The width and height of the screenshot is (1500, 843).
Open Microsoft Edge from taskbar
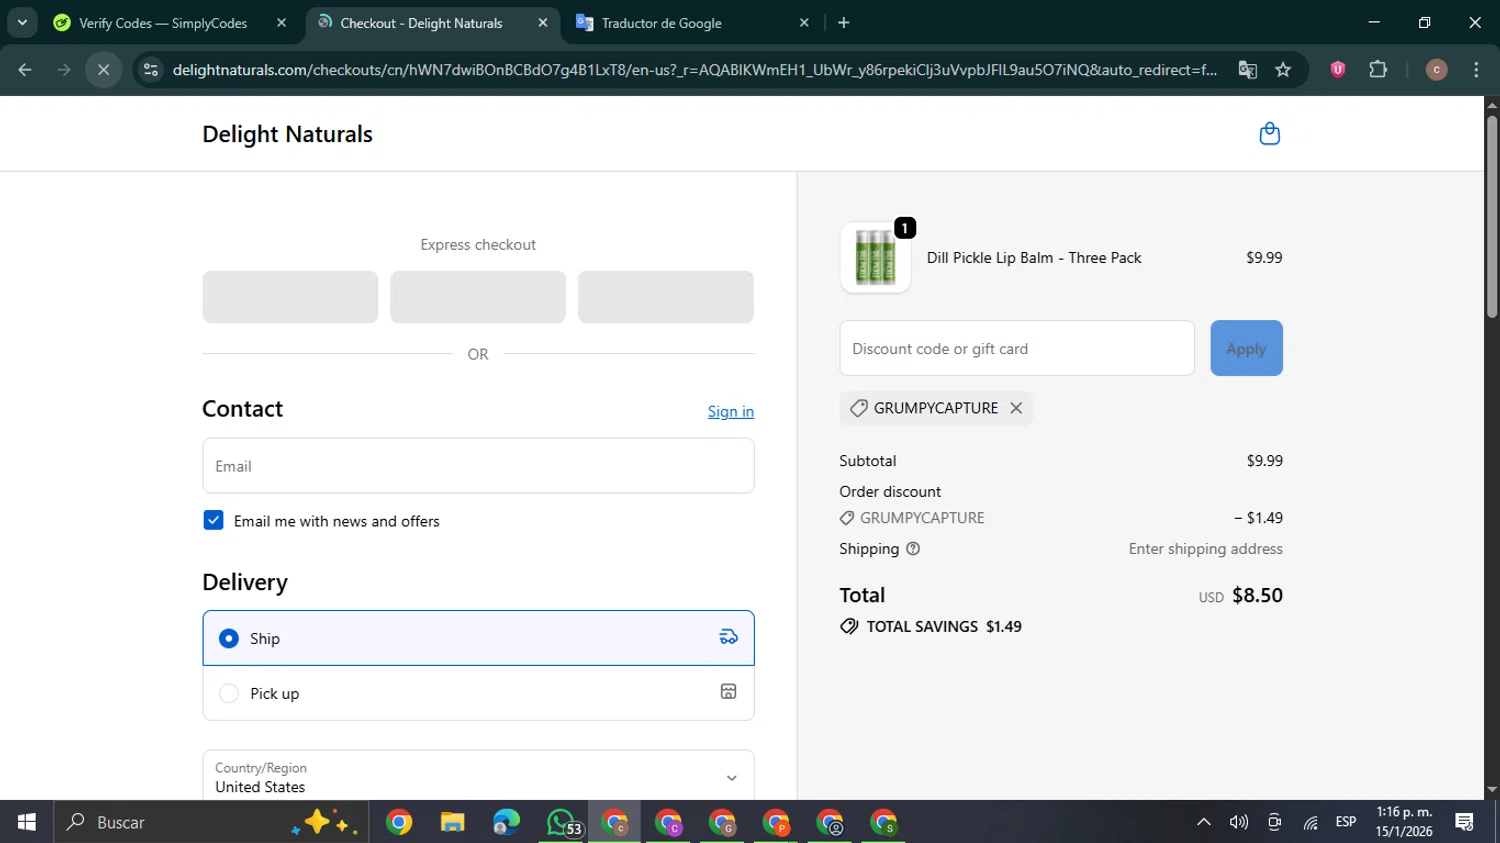[x=507, y=822]
